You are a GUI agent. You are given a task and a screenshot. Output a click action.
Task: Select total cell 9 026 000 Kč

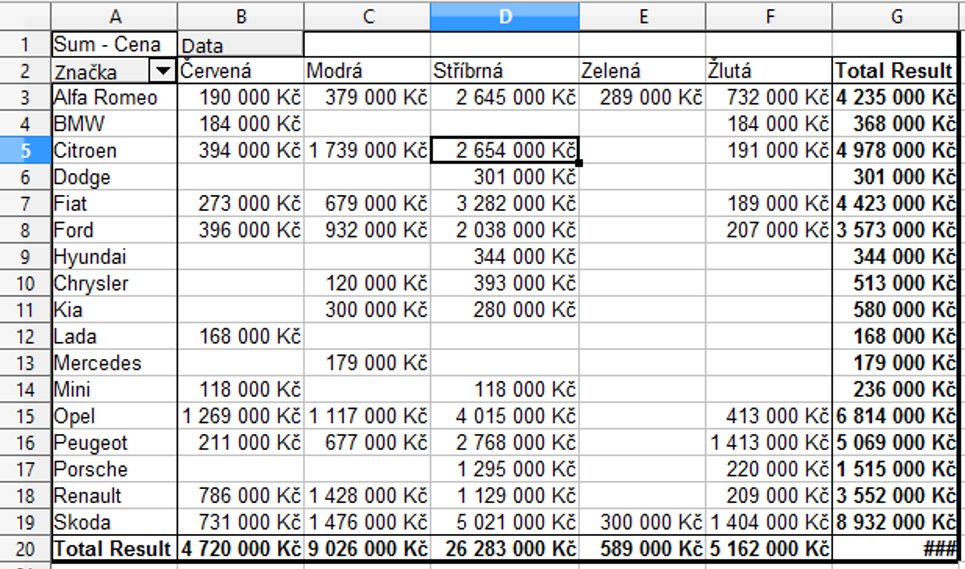[367, 549]
